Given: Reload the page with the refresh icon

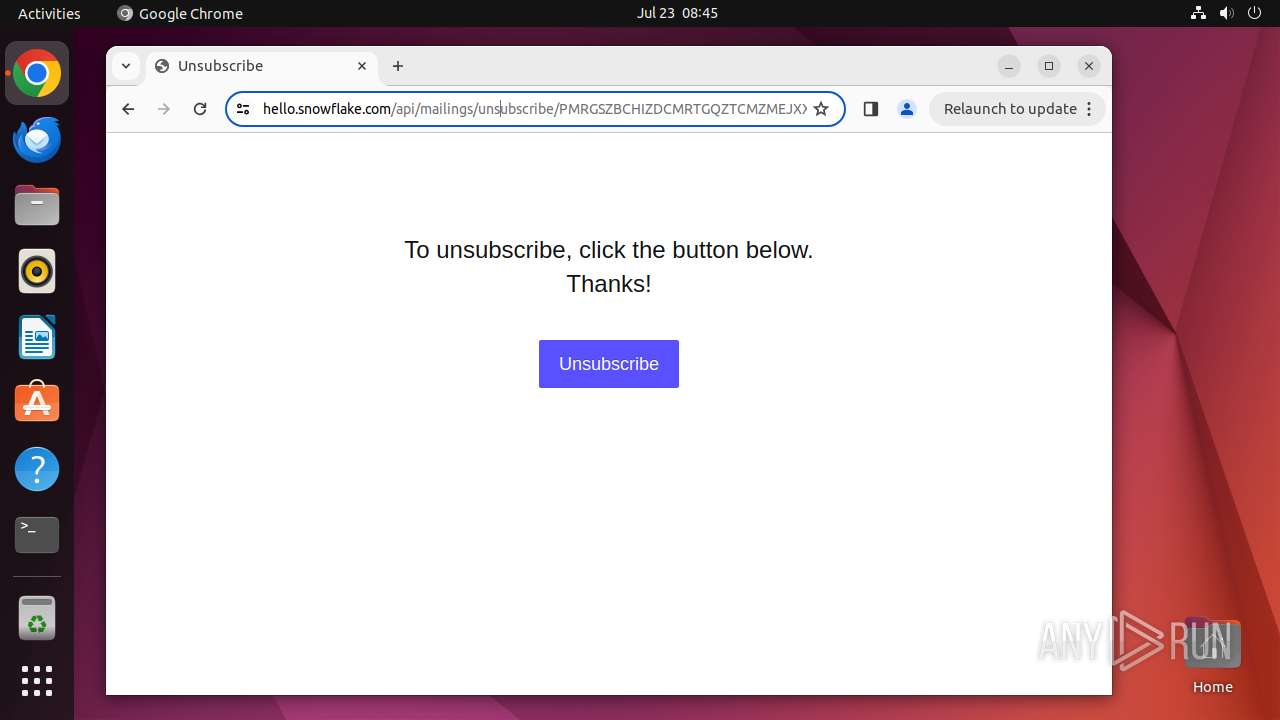Looking at the screenshot, I should tap(200, 109).
